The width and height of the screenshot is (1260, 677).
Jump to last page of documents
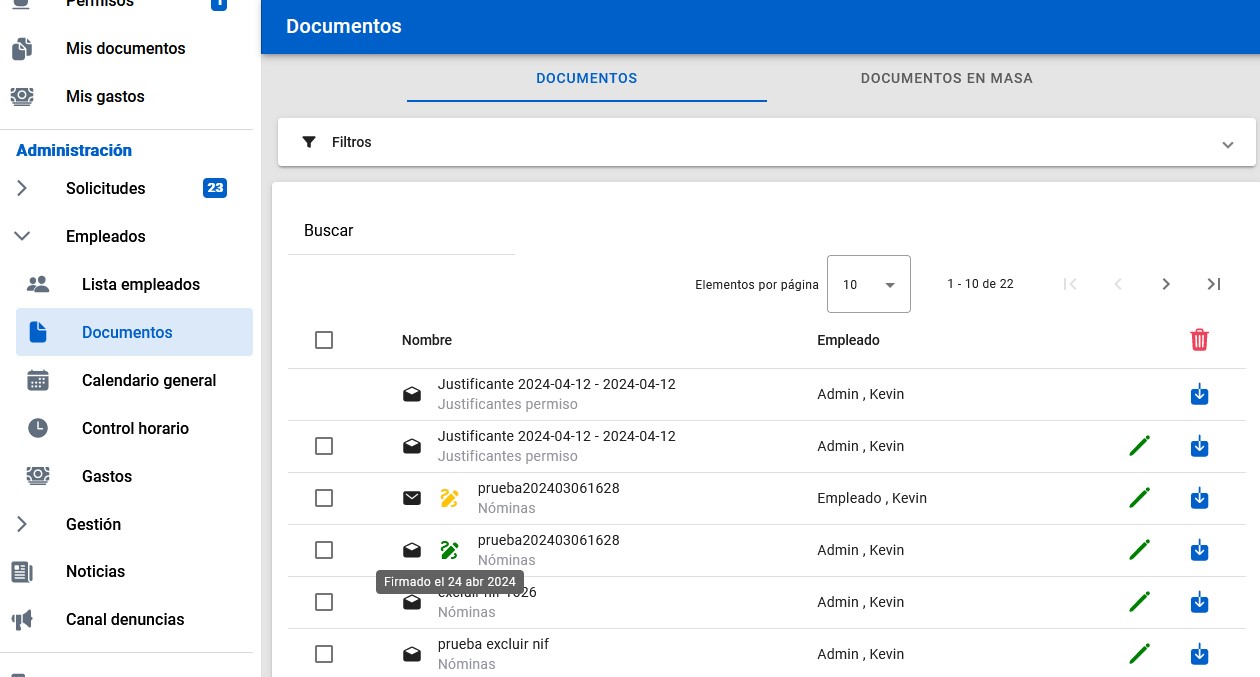pos(1213,284)
